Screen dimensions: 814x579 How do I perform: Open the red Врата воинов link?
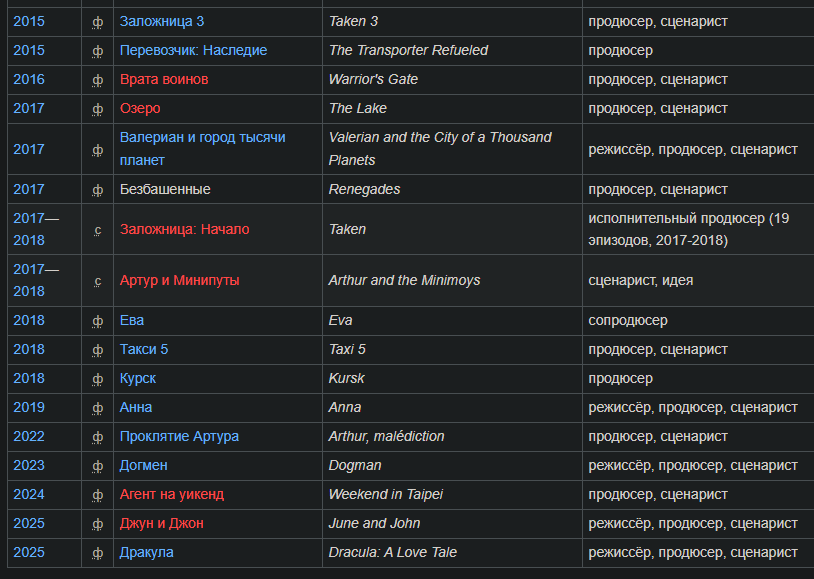[x=164, y=79]
